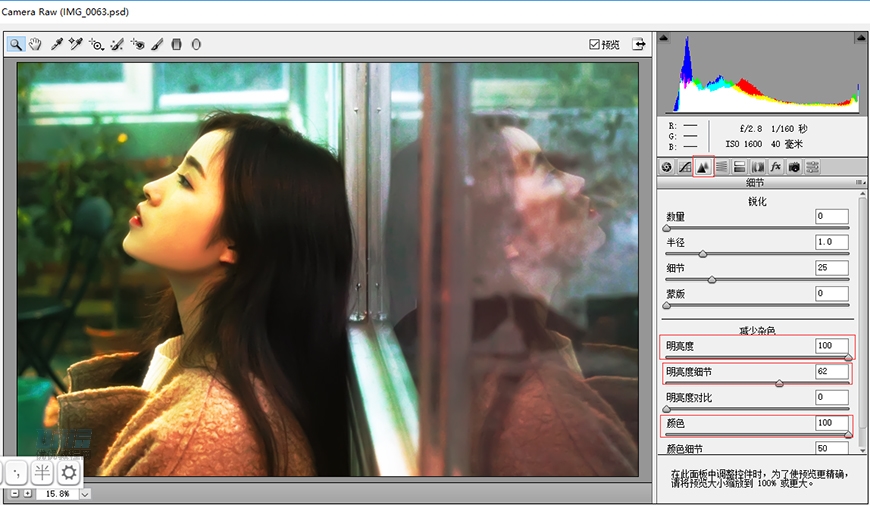
Task: Click the 明亮度细节 slider handle
Action: [779, 382]
